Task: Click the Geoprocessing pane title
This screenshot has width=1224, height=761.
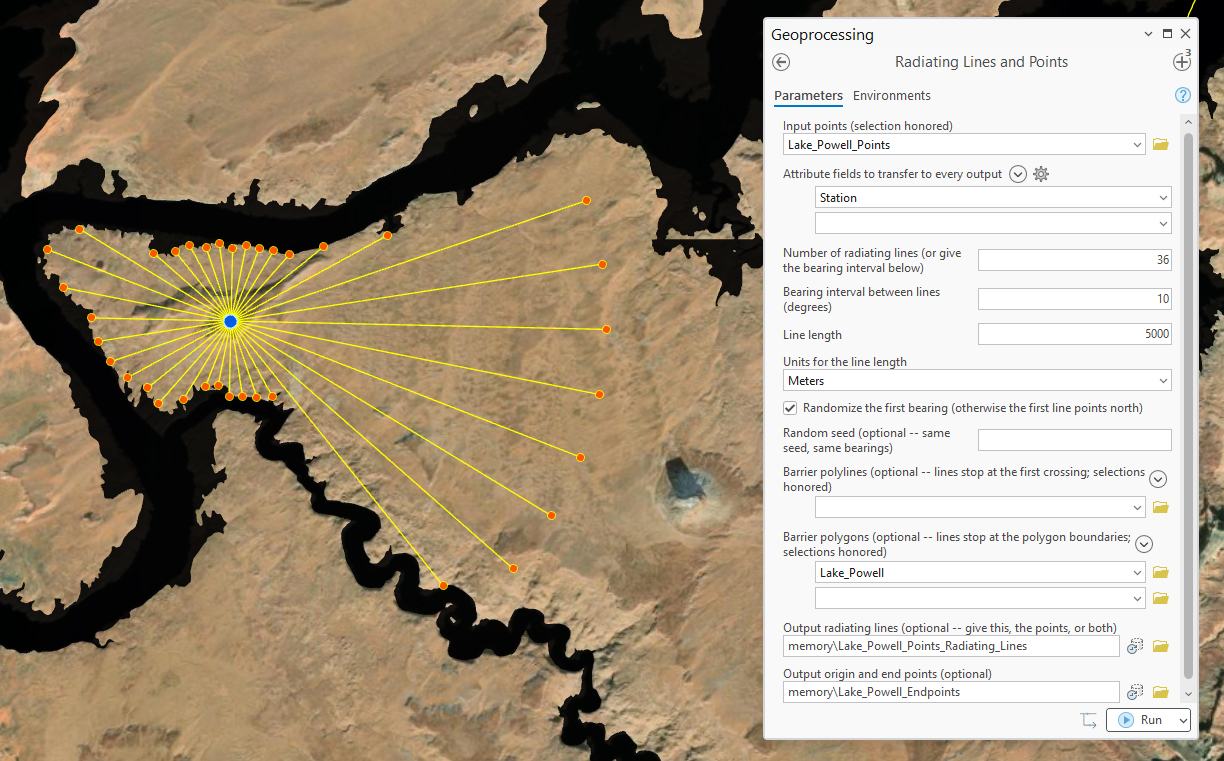Action: coord(822,35)
